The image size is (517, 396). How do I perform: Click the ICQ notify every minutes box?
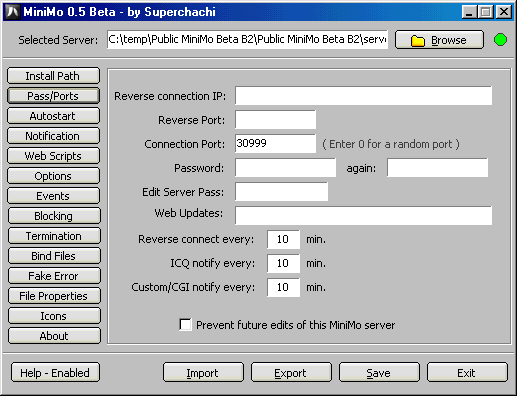coord(283,263)
